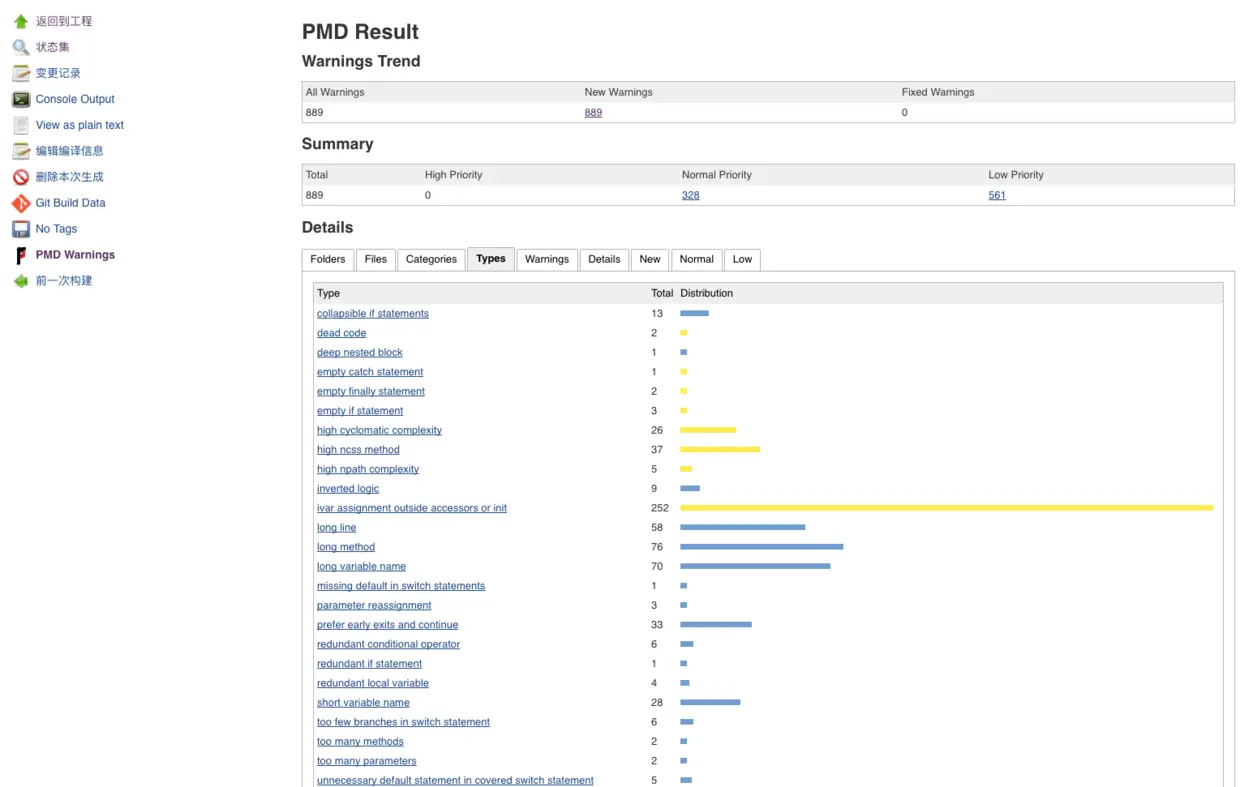Image resolution: width=1240 pixels, height=787 pixels.
Task: Open the 返回到工程 link
Action: pyautogui.click(x=64, y=21)
